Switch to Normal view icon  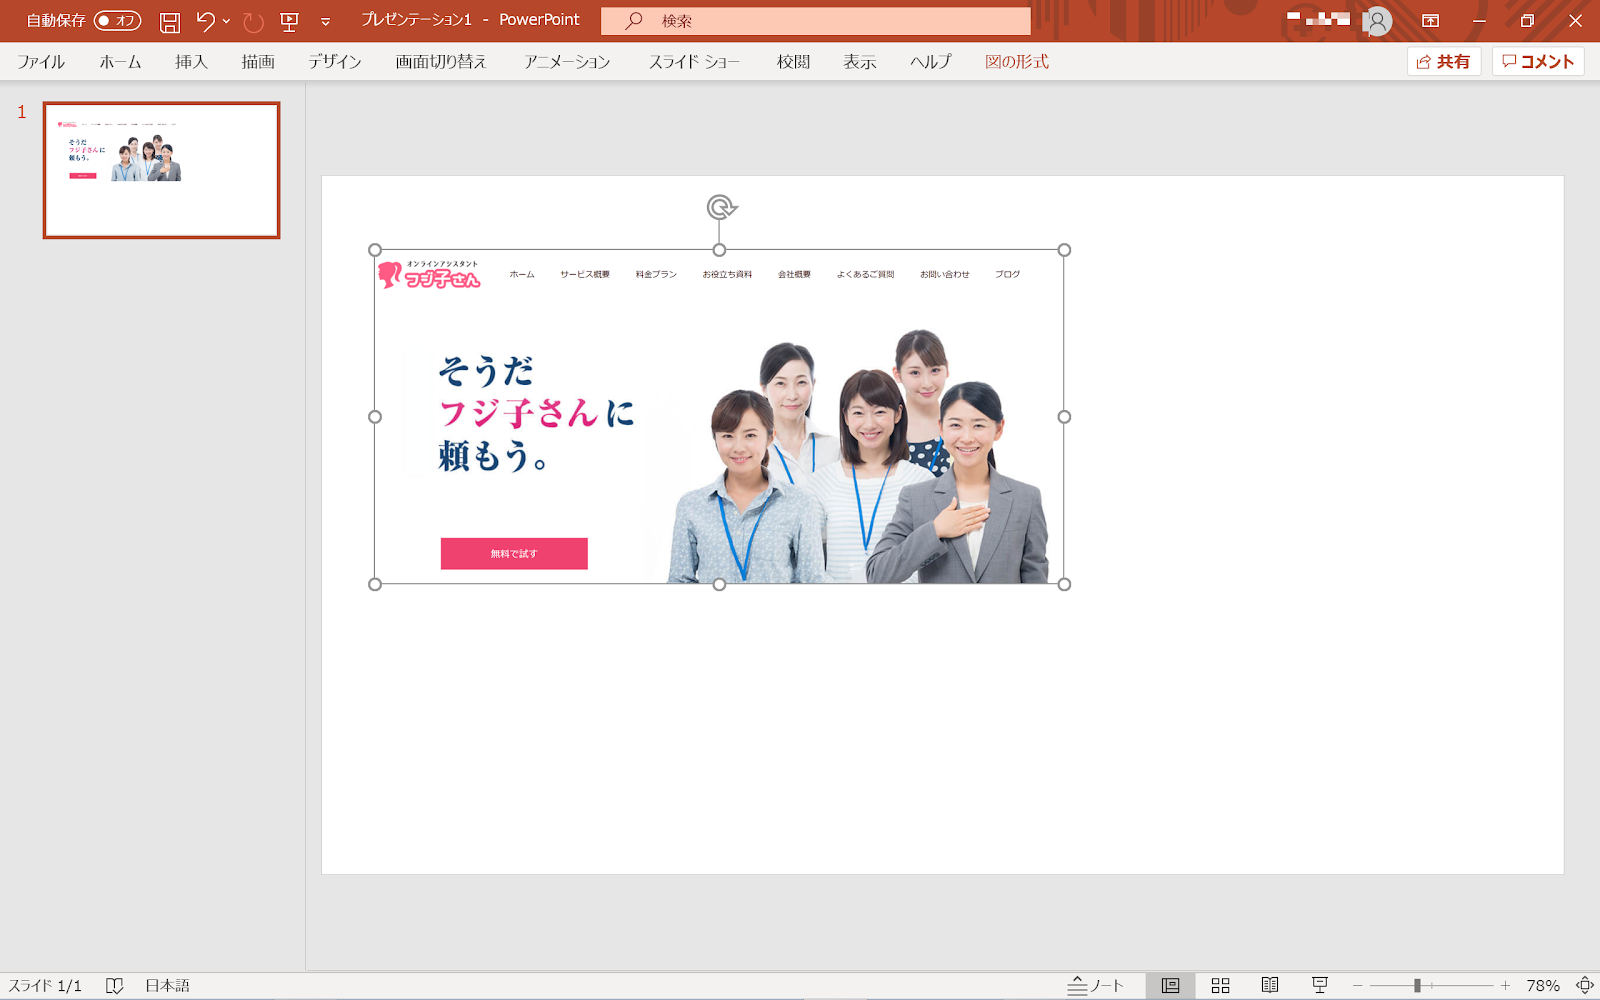click(x=1171, y=986)
